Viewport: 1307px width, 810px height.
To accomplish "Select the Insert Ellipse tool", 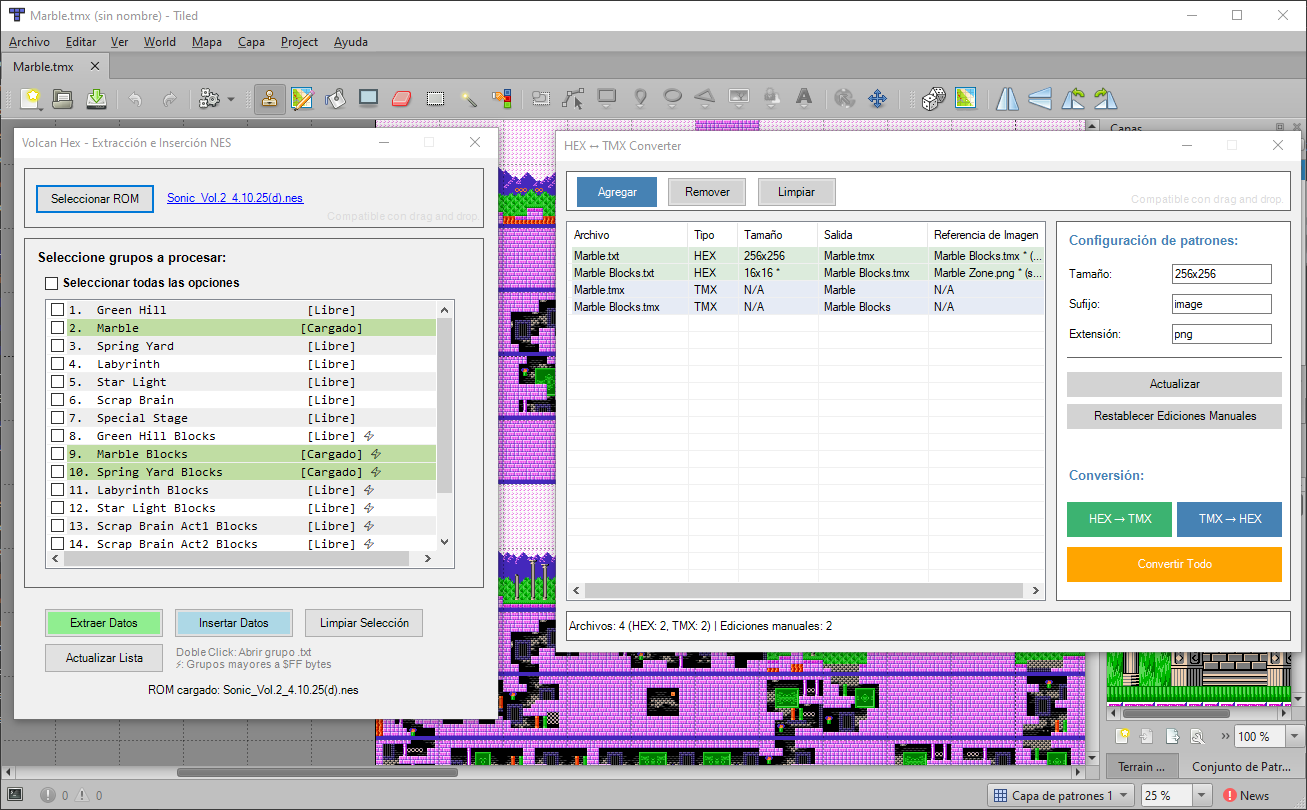I will click(673, 98).
